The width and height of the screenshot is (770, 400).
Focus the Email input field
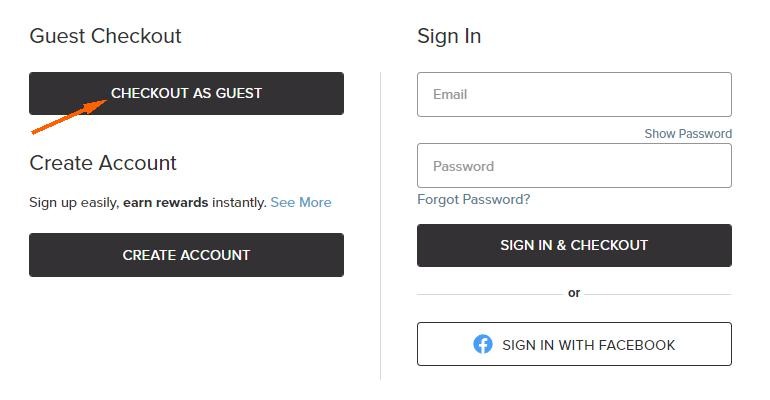point(574,94)
